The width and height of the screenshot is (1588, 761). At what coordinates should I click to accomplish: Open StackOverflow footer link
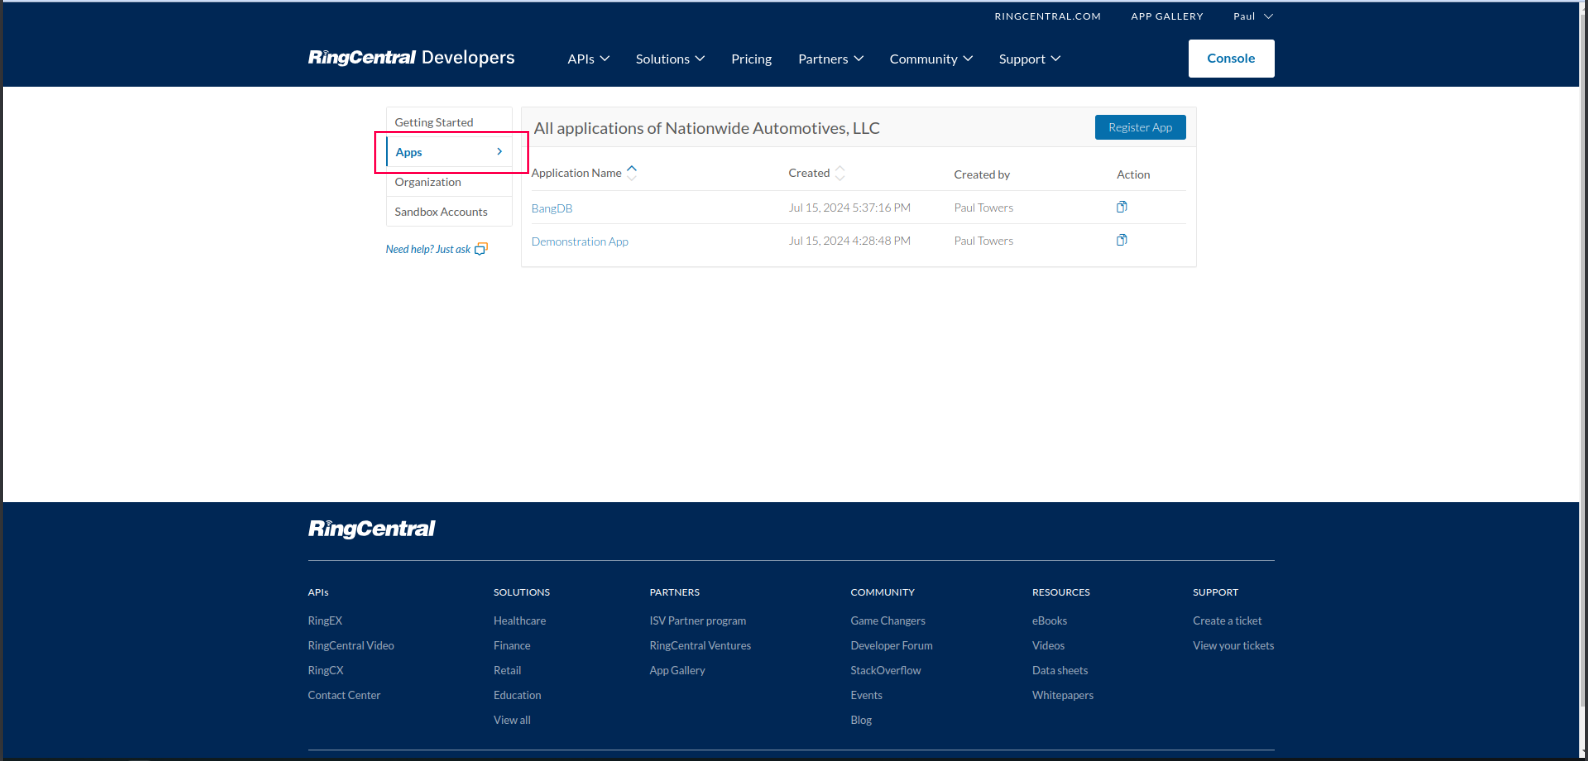coord(886,671)
